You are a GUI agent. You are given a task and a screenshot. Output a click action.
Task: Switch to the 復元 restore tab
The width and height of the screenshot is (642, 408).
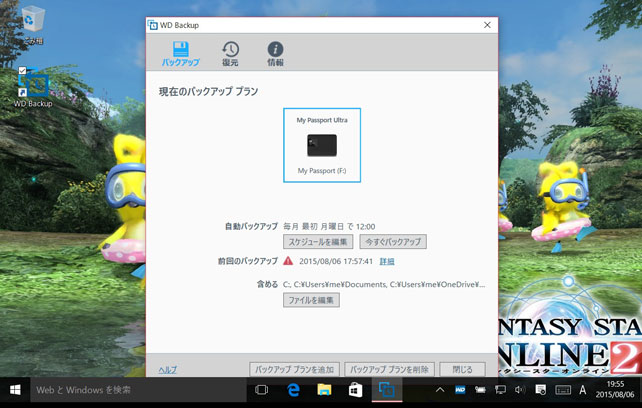pyautogui.click(x=230, y=54)
